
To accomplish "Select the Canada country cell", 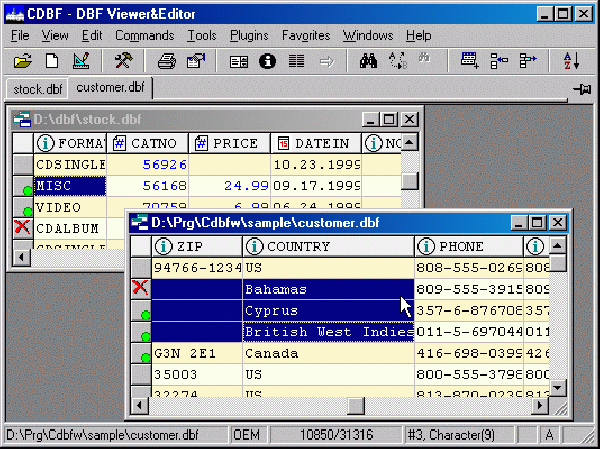I will [x=328, y=353].
